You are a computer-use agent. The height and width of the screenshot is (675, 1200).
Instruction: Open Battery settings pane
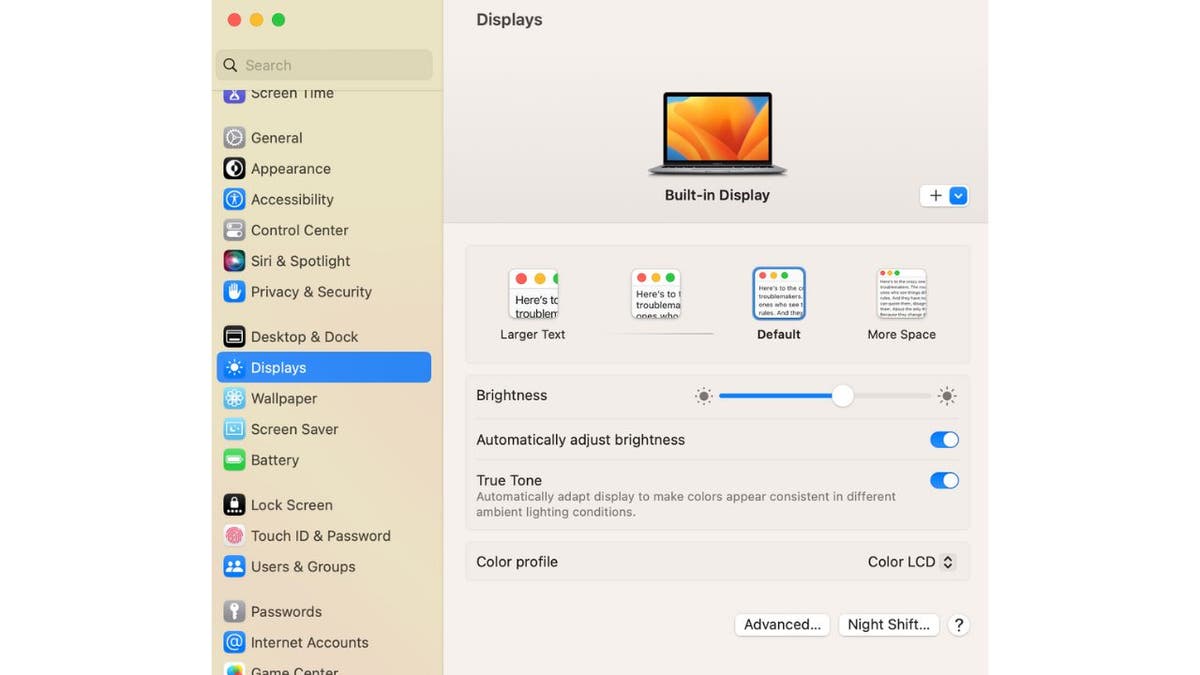324,460
